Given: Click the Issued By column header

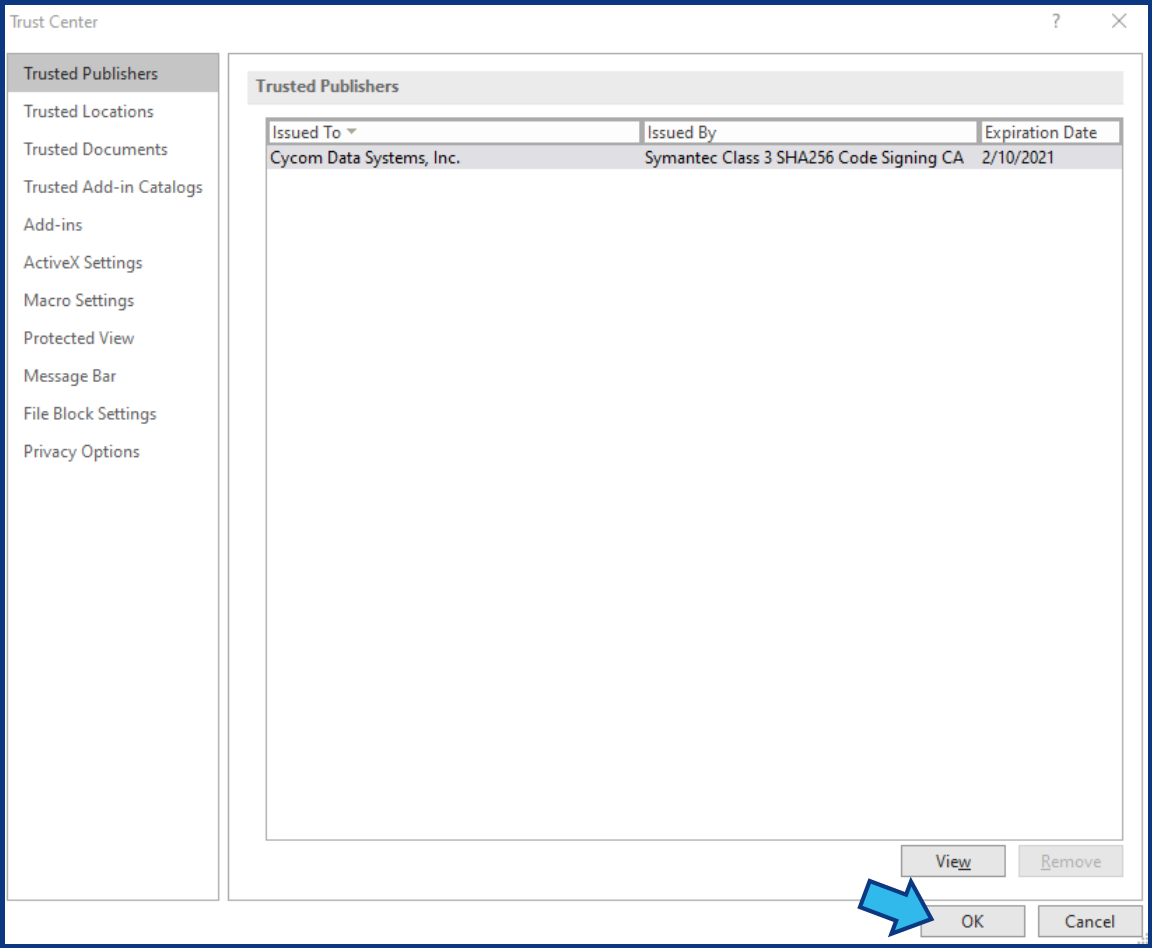Looking at the screenshot, I should (x=810, y=132).
